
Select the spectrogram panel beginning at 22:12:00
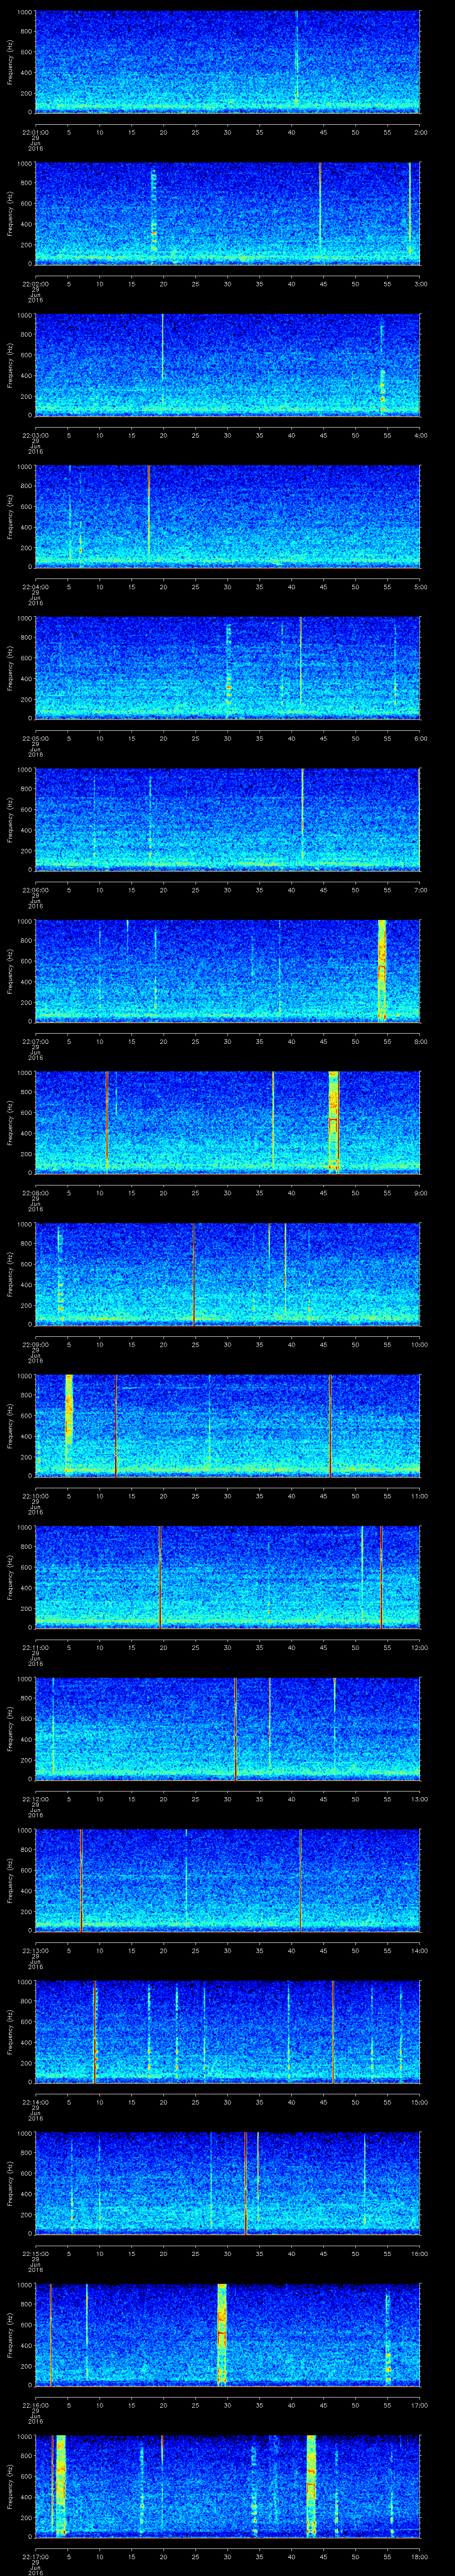[x=228, y=1728]
